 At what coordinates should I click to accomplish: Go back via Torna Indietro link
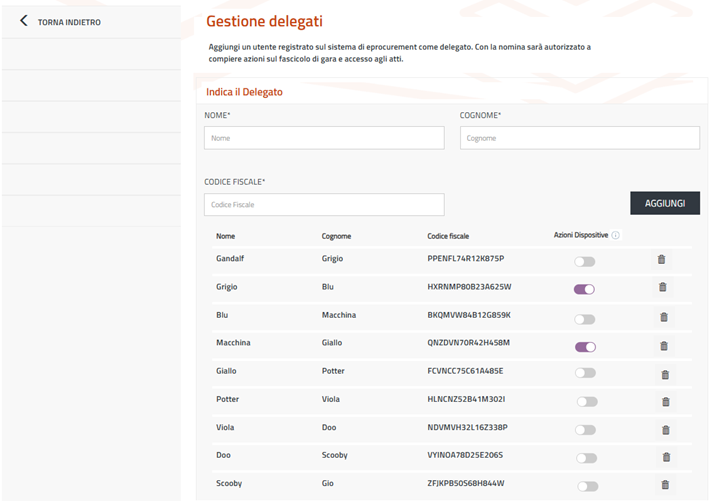[68, 22]
